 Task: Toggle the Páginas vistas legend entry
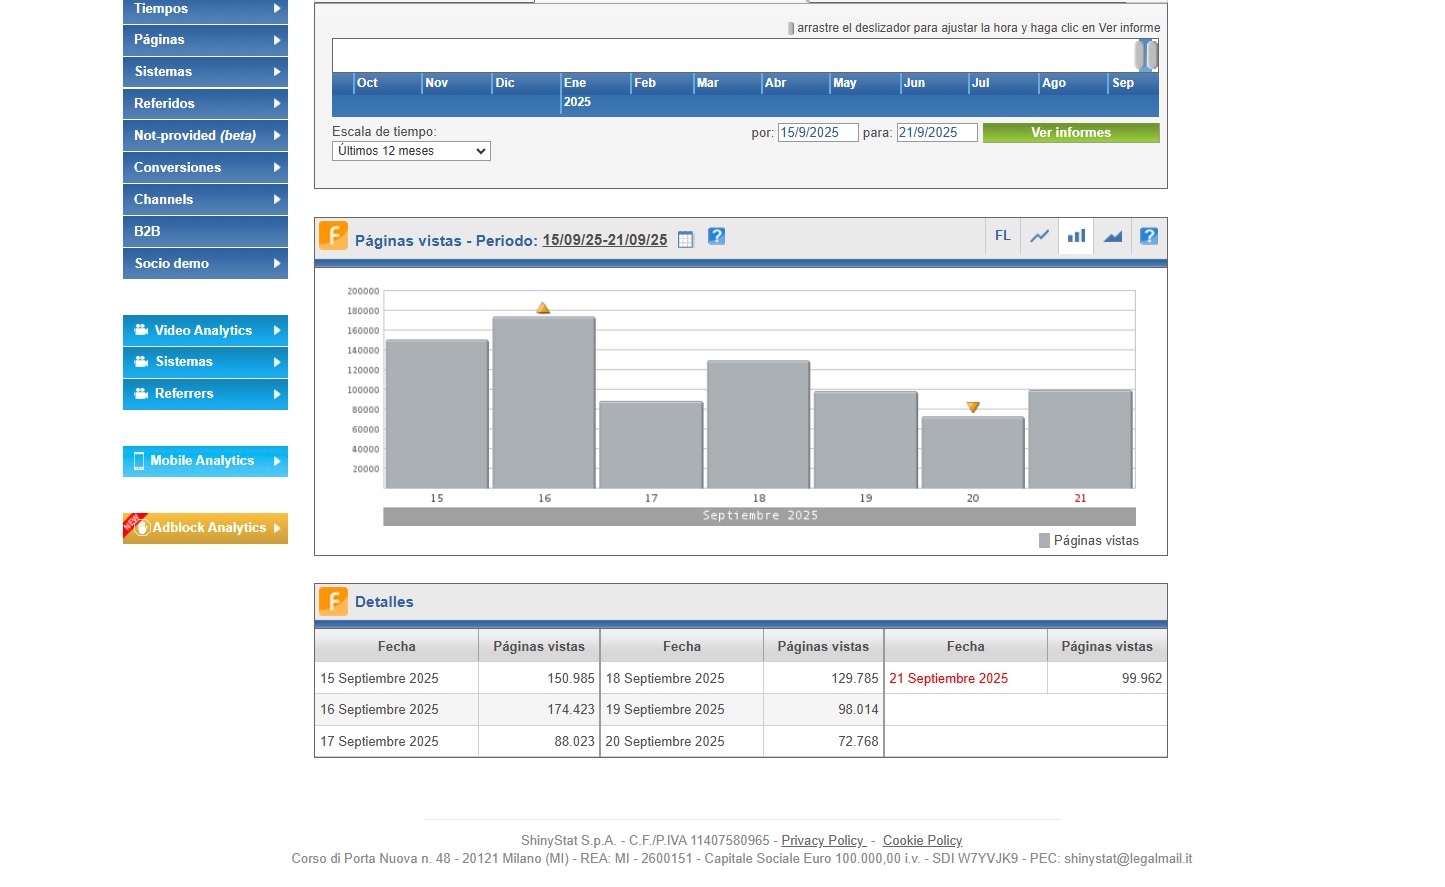[1088, 541]
